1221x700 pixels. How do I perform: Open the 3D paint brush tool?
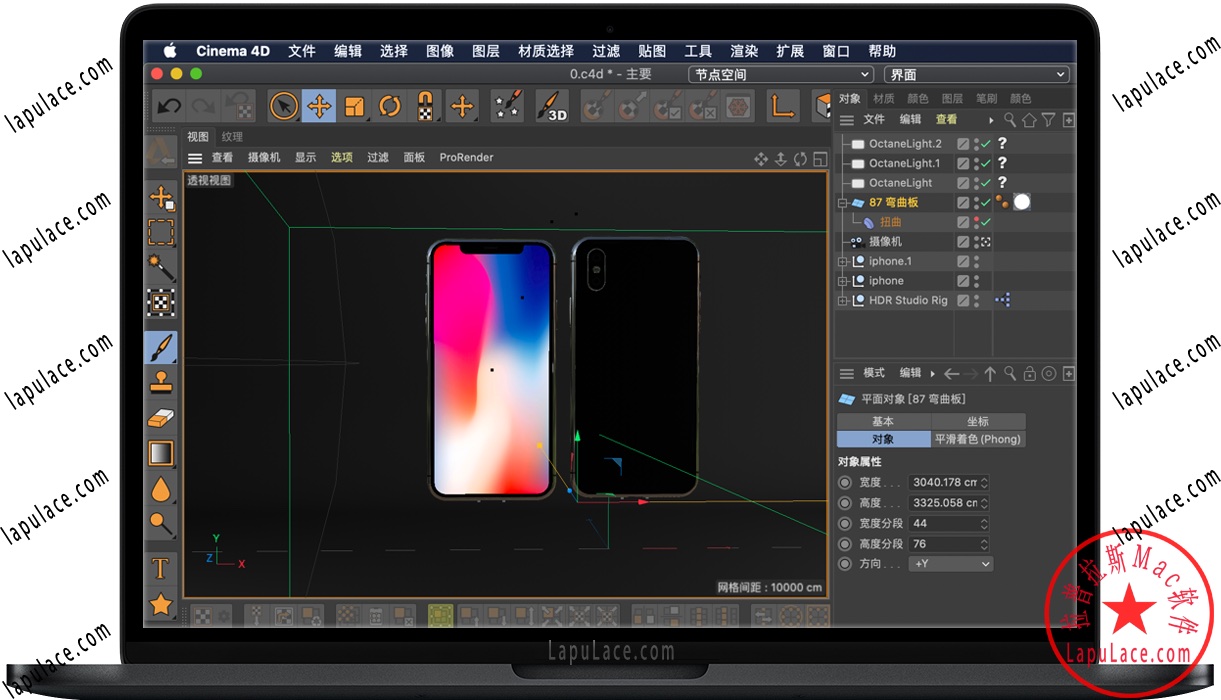tap(550, 107)
